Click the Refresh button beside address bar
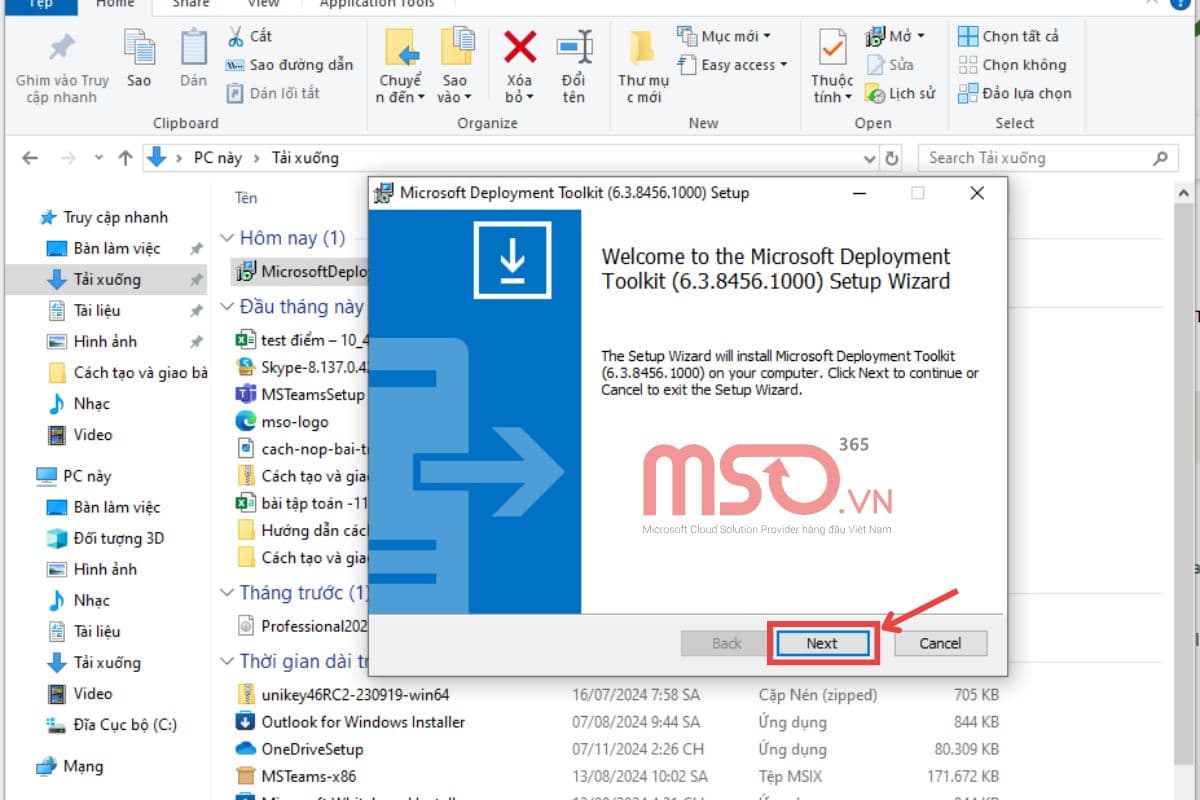 tap(892, 158)
